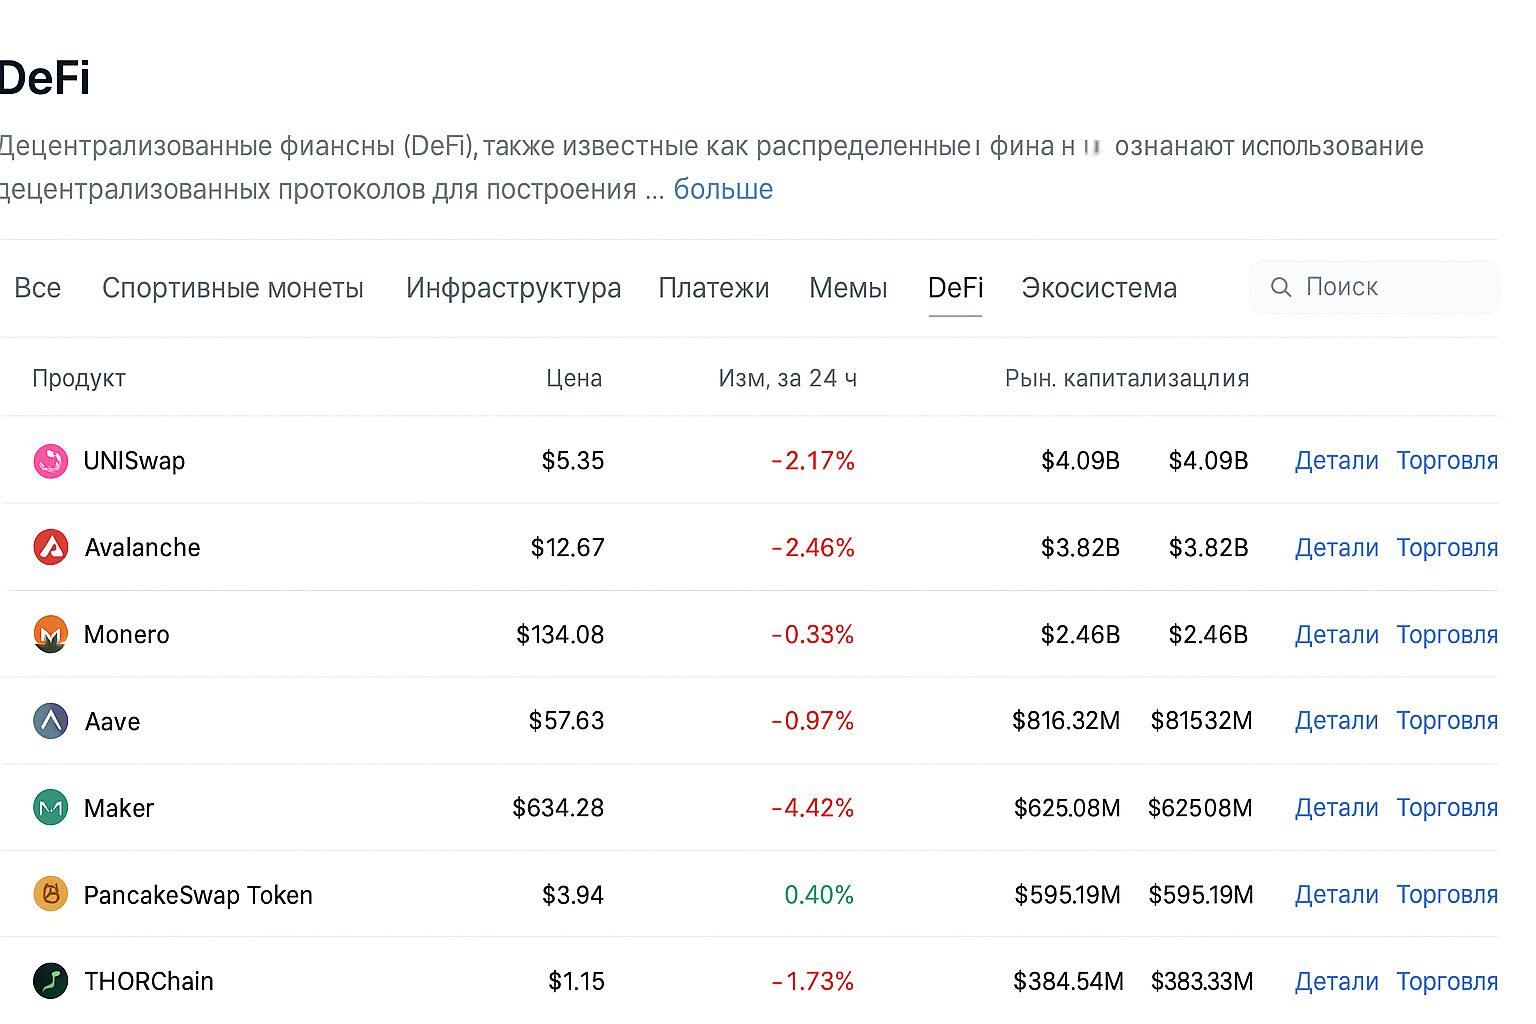Click the Aave logo icon
Screen dimensions: 1536x1024
50,721
